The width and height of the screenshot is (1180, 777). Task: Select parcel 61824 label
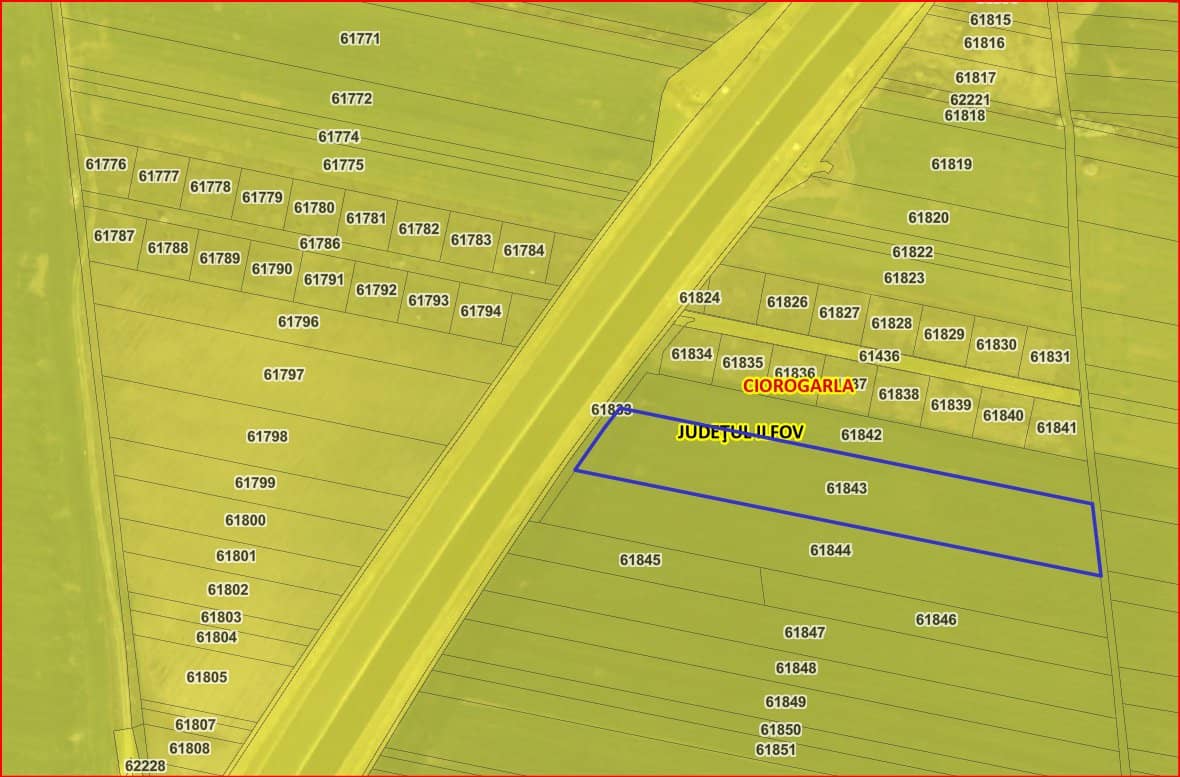point(700,298)
